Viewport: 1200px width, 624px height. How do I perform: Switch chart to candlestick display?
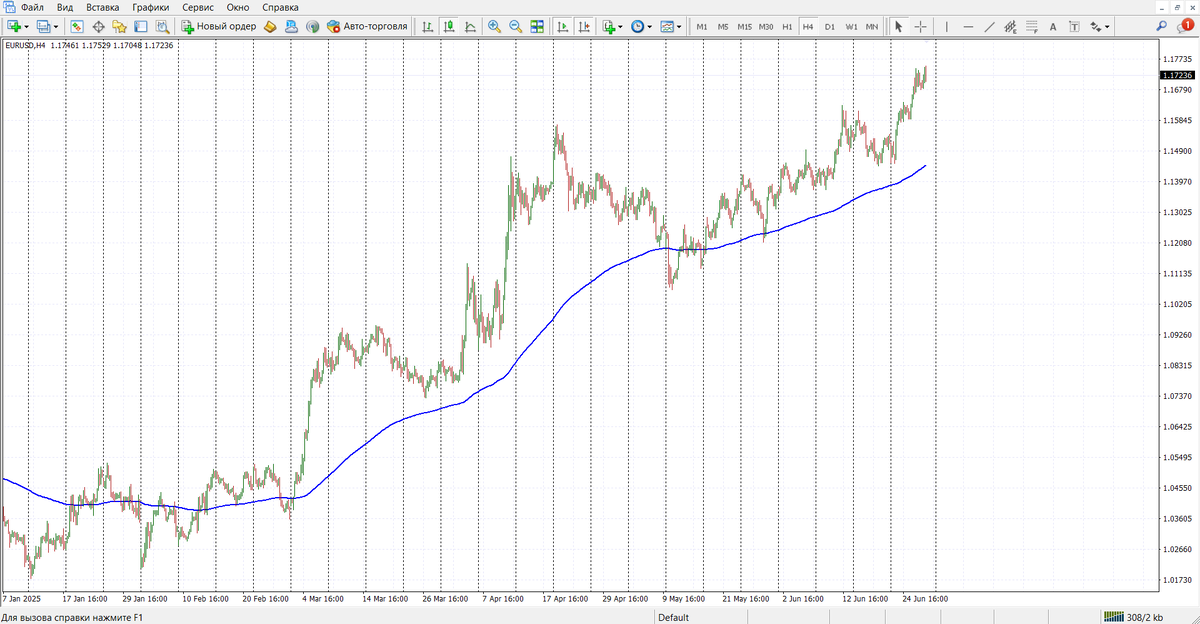450,27
